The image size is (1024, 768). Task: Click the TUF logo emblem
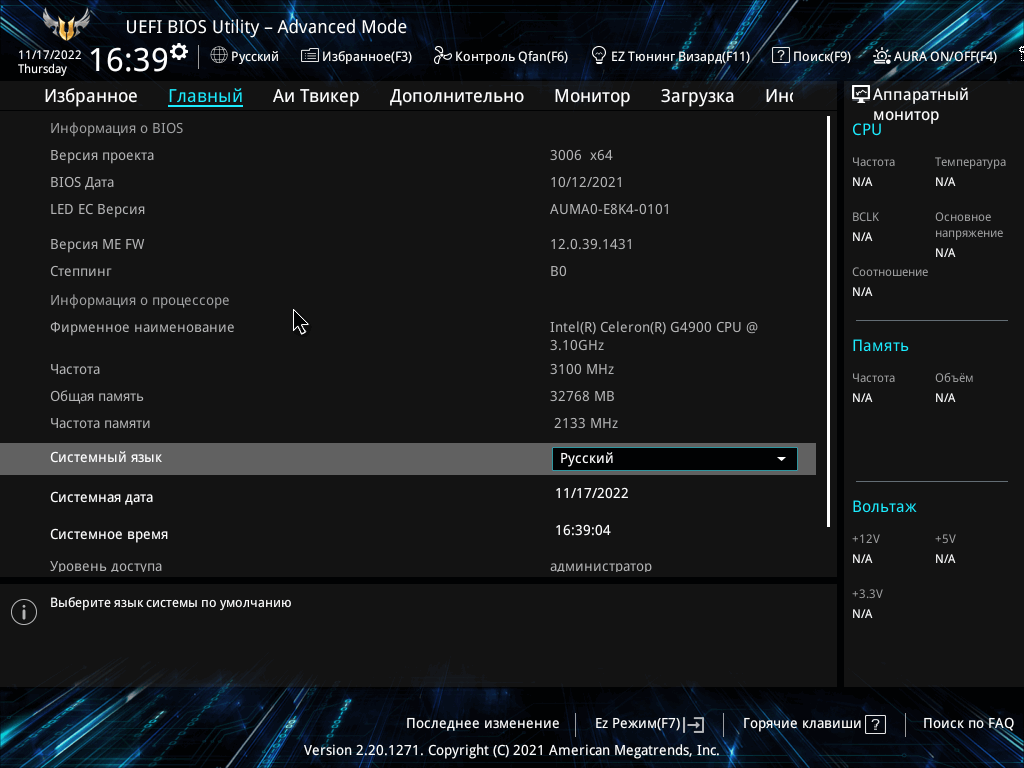tap(65, 25)
